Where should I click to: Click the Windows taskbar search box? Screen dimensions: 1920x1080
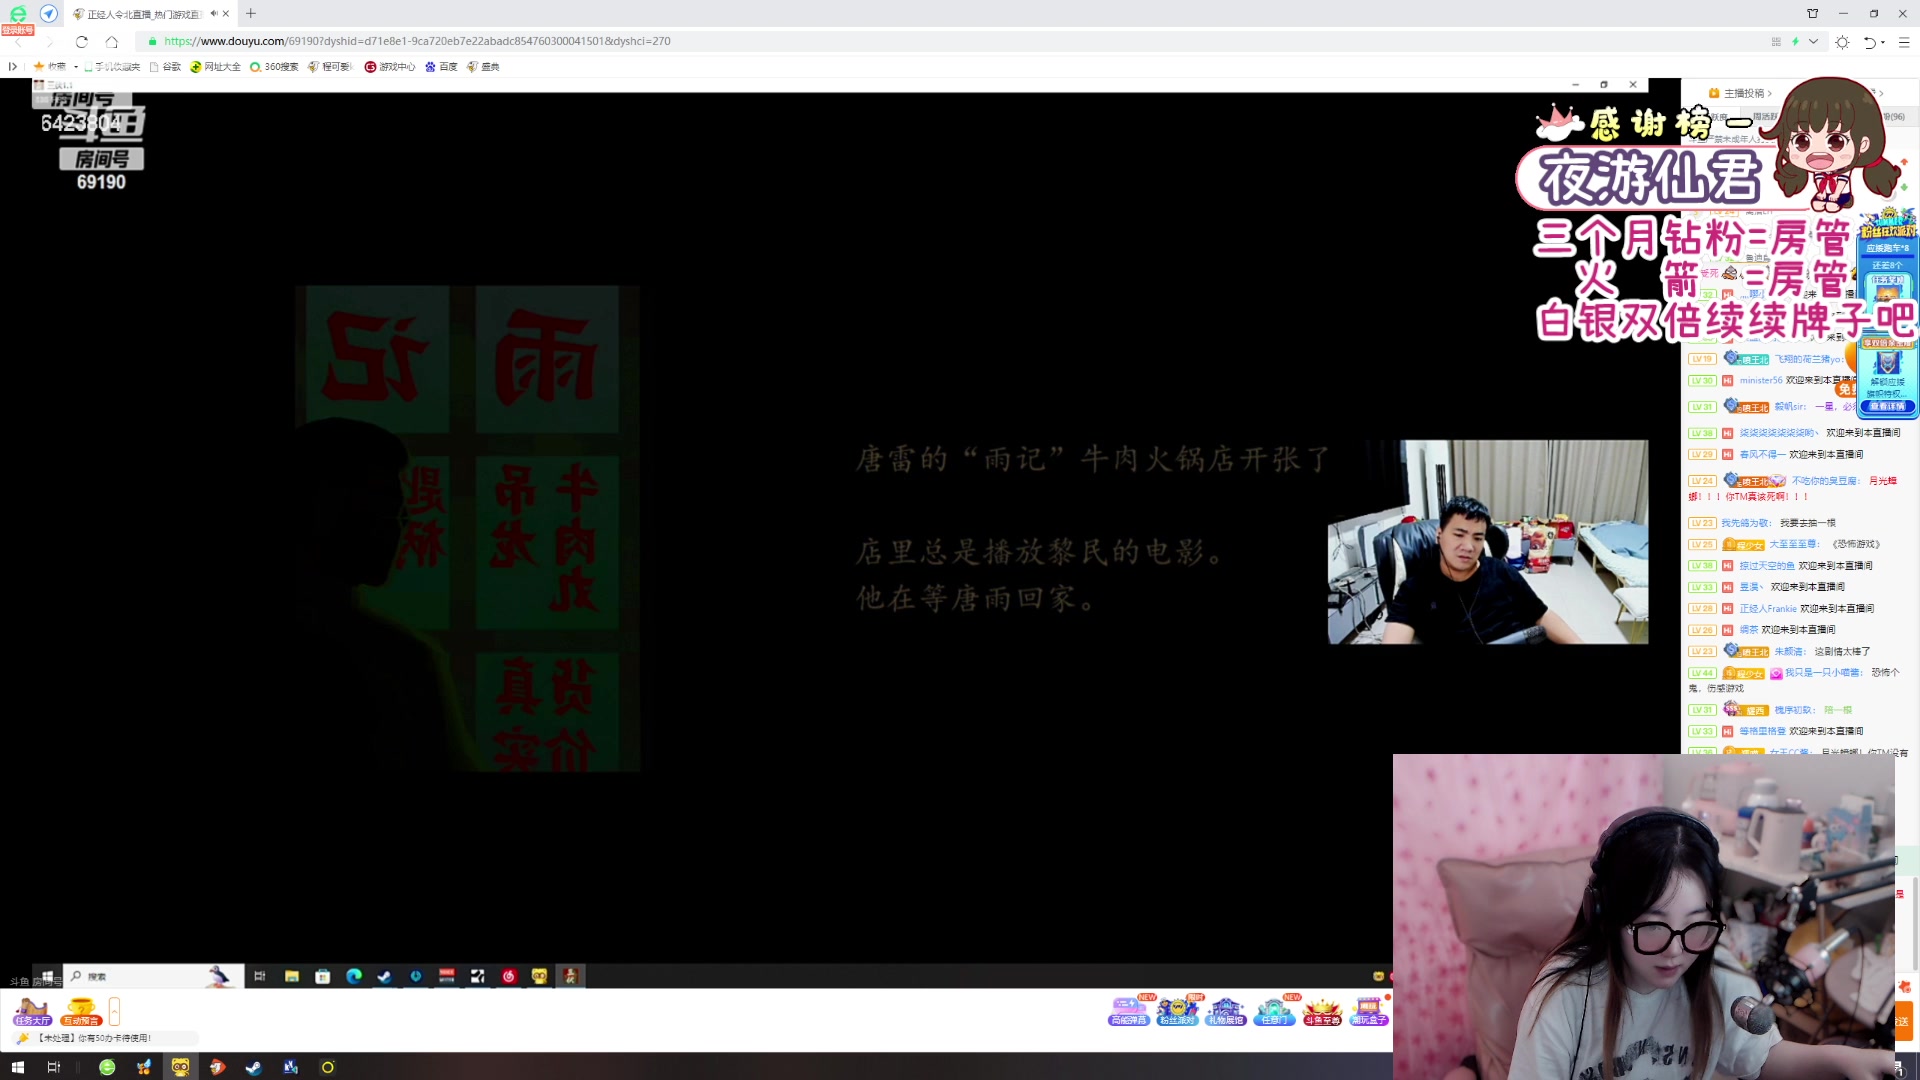150,976
